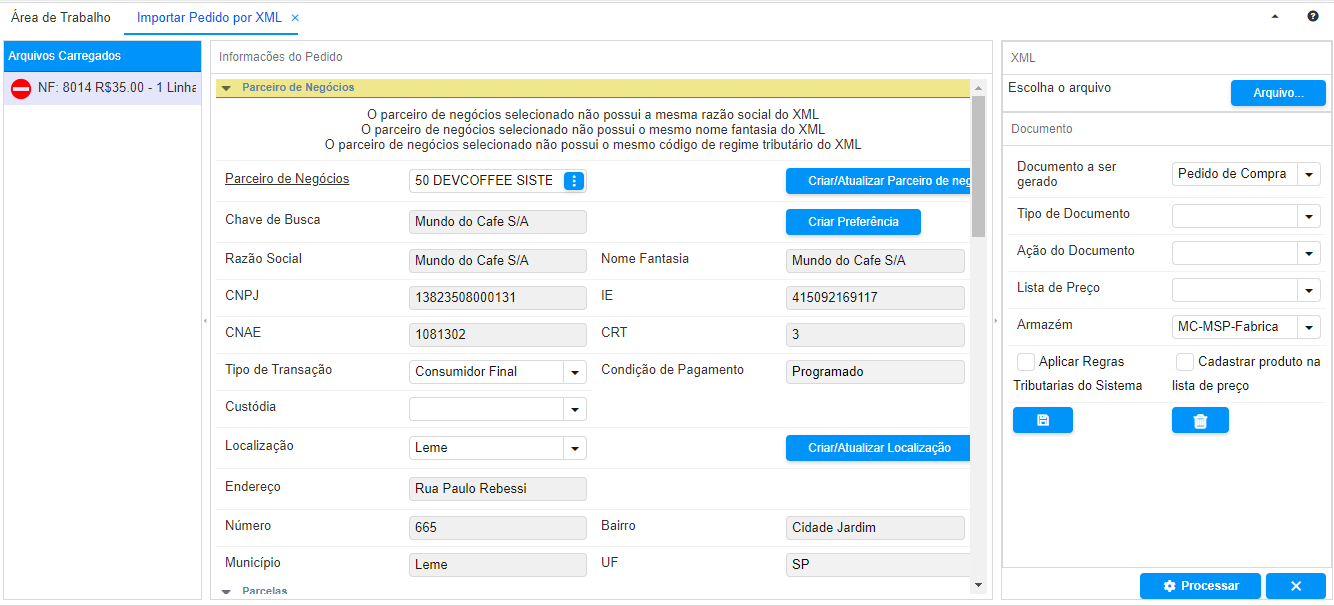Click the save icon in the Documento panel

click(x=1043, y=420)
